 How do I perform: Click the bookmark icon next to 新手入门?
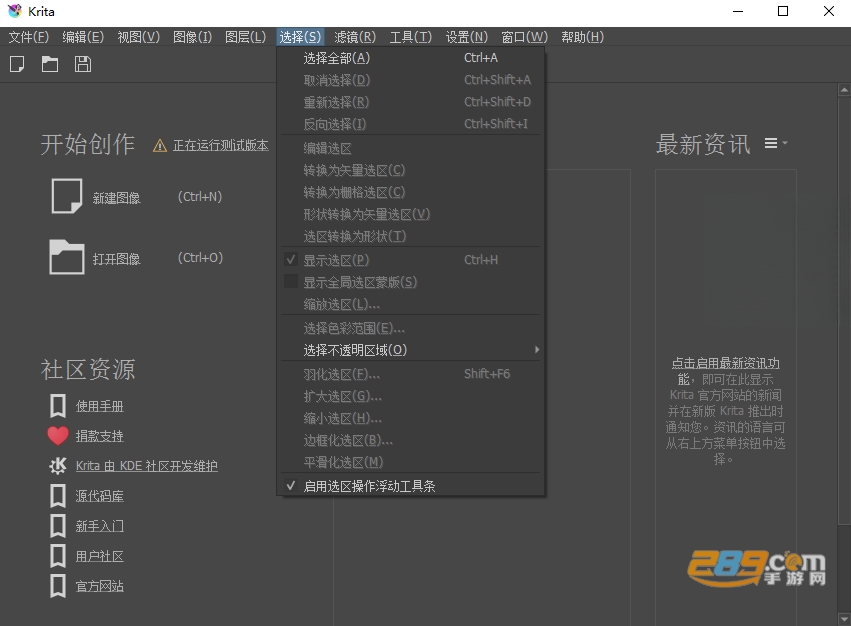pos(58,526)
